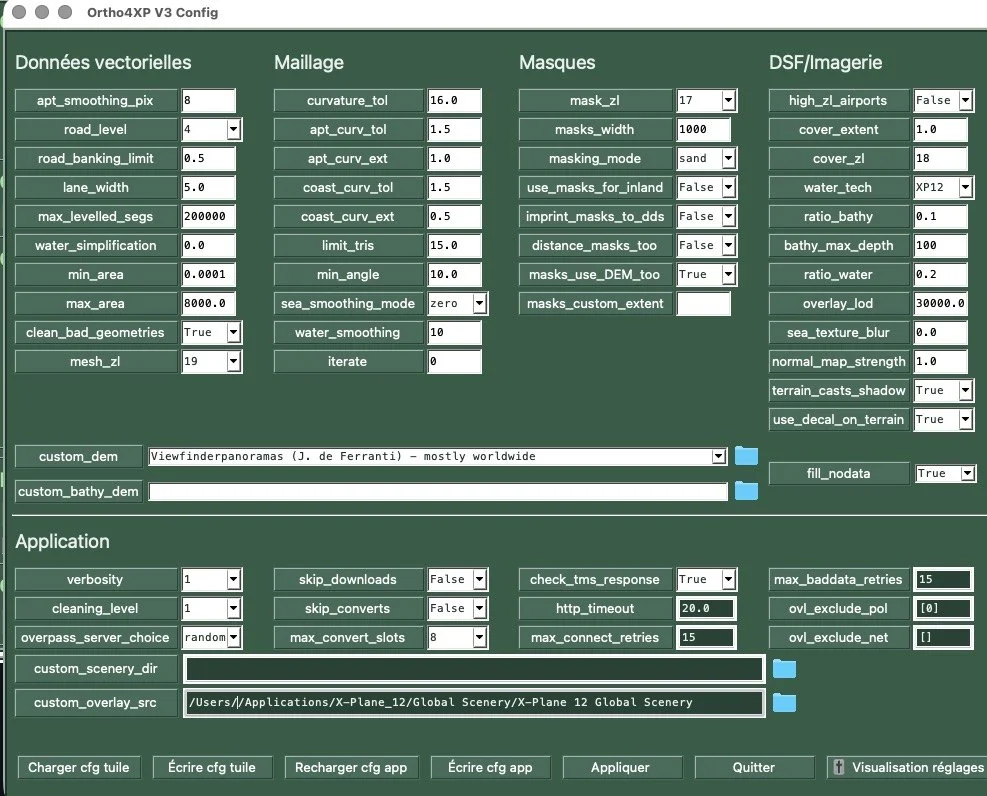Click max_levelled_segs value field

point(208,216)
